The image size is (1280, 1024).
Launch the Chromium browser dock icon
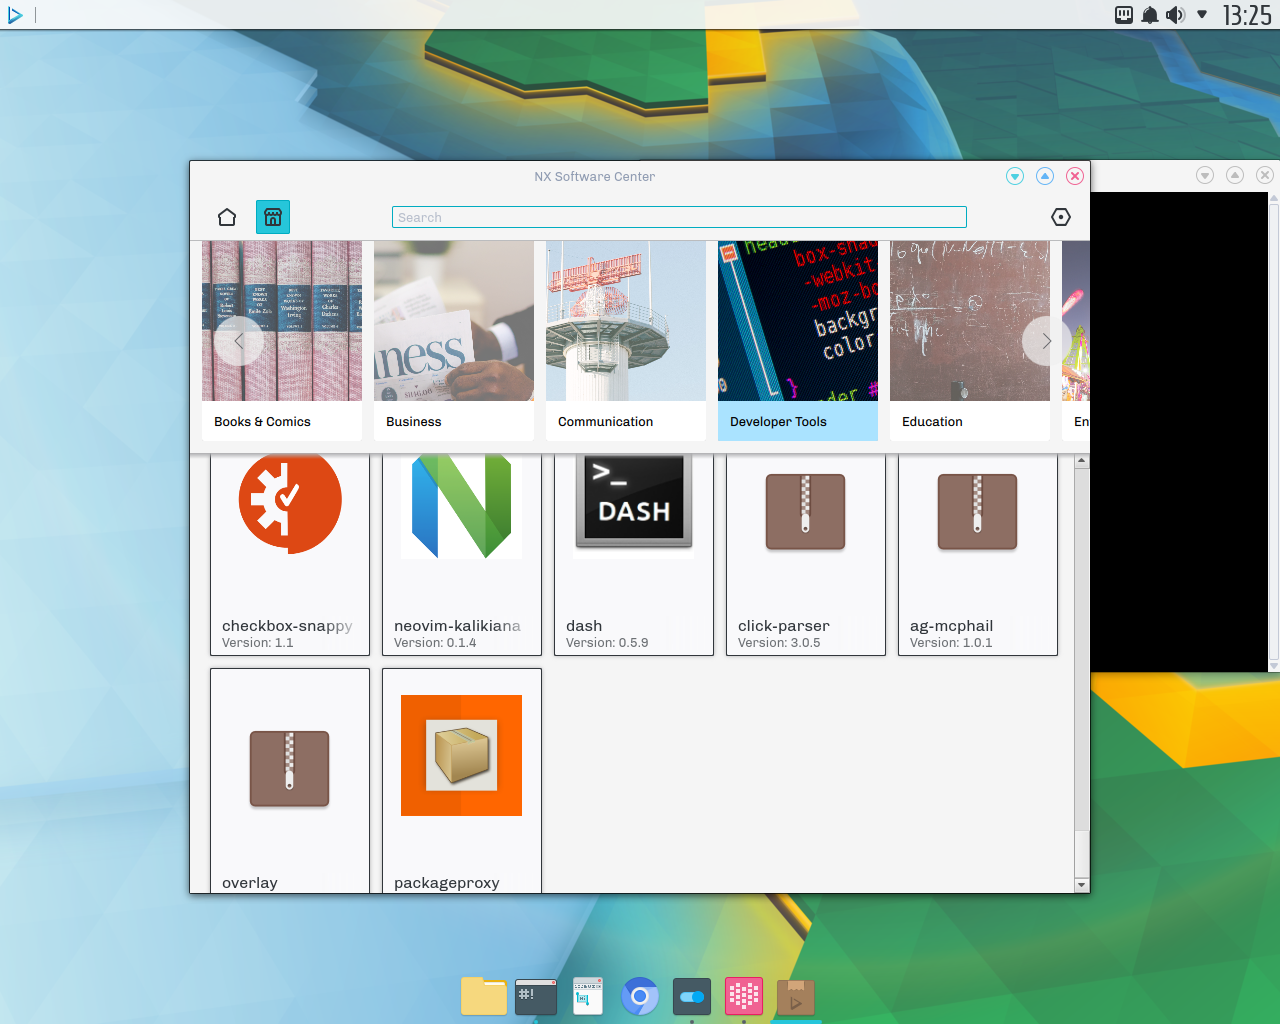(640, 996)
